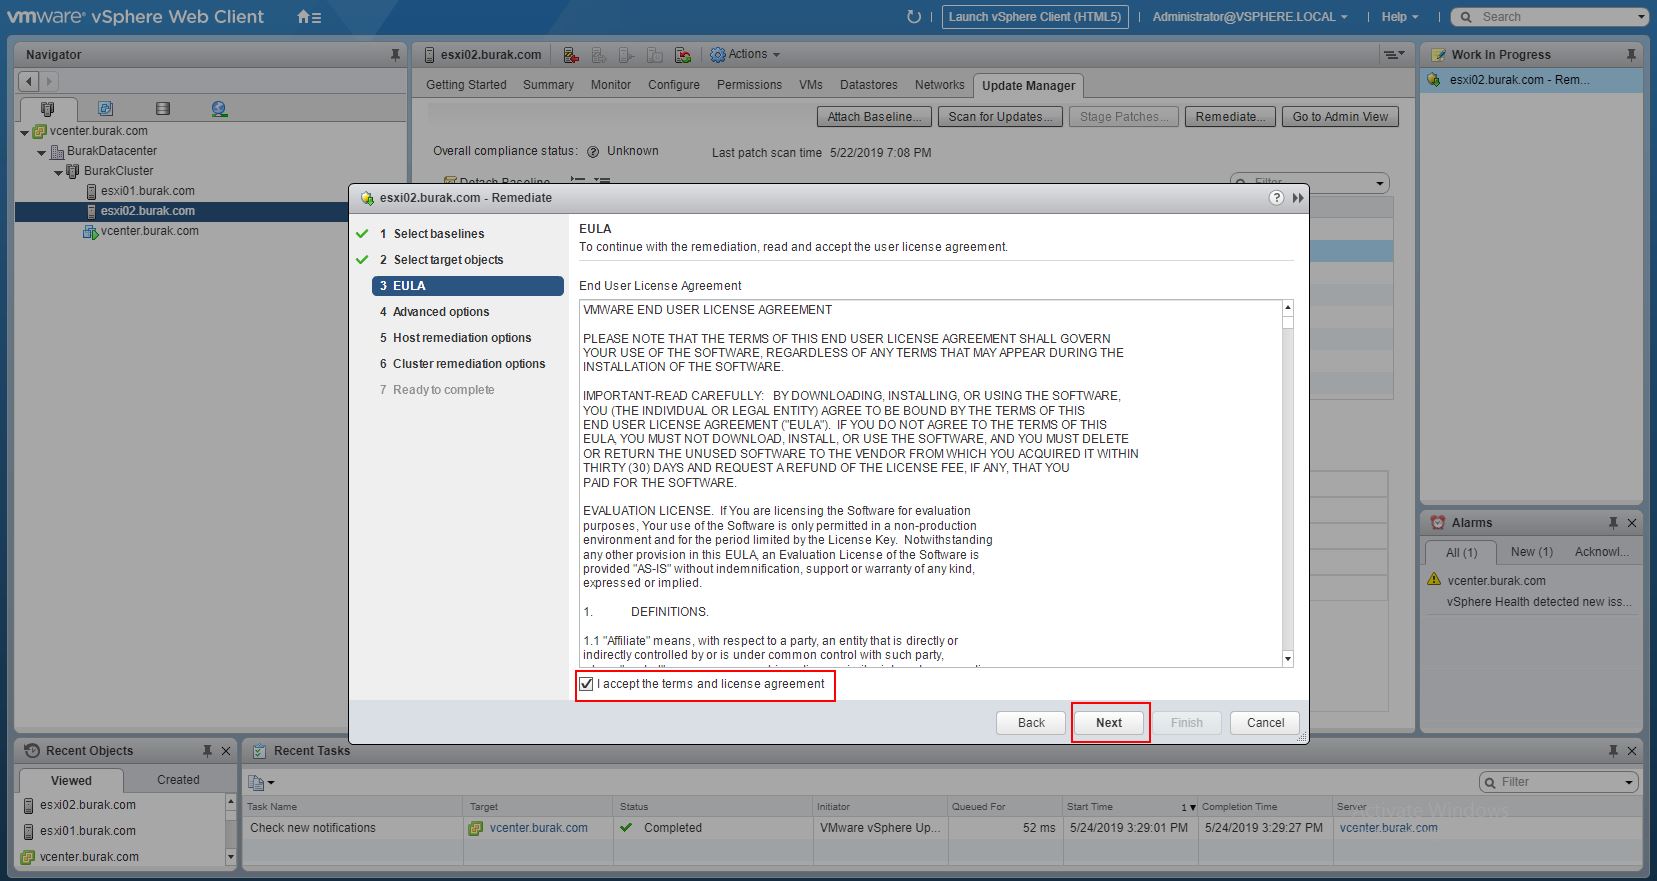Viewport: 1657px width, 881px height.
Task: Switch to Hosts and Clusters view icon
Action: tap(47, 109)
